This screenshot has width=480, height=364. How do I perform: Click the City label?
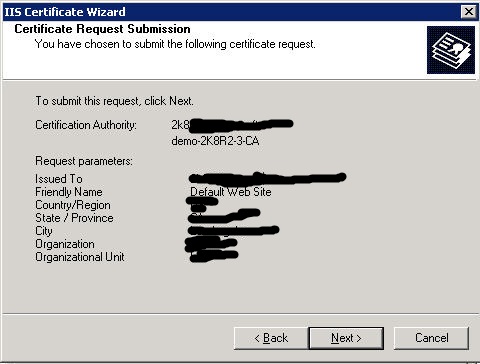pyautogui.click(x=44, y=231)
